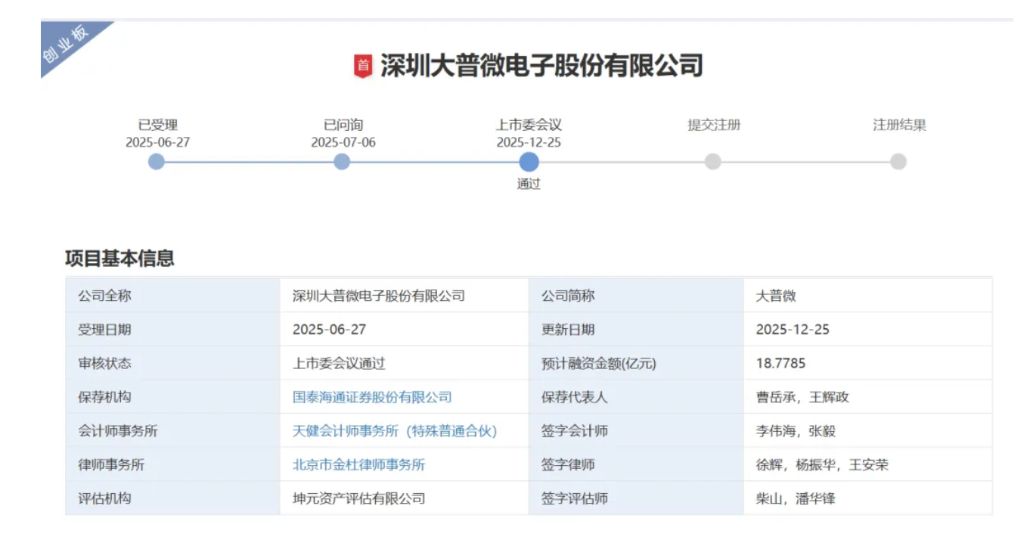
Task: Click the 上市委会议 stage label
Action: pos(529,125)
